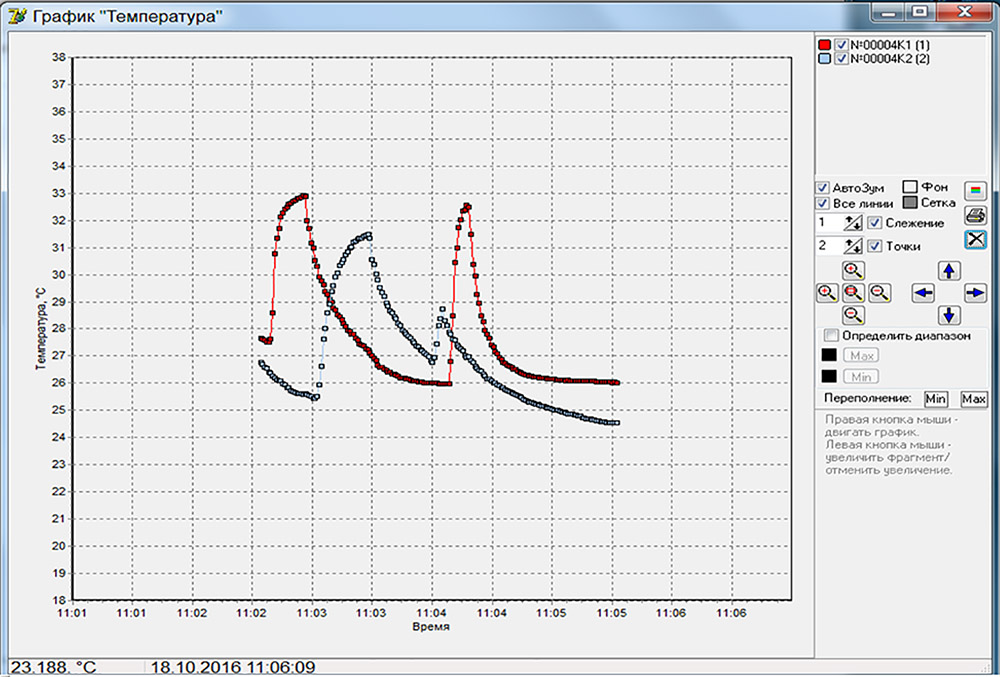Click the red center magnifier to reset zoom
The height and width of the screenshot is (677, 1000).
click(x=854, y=292)
